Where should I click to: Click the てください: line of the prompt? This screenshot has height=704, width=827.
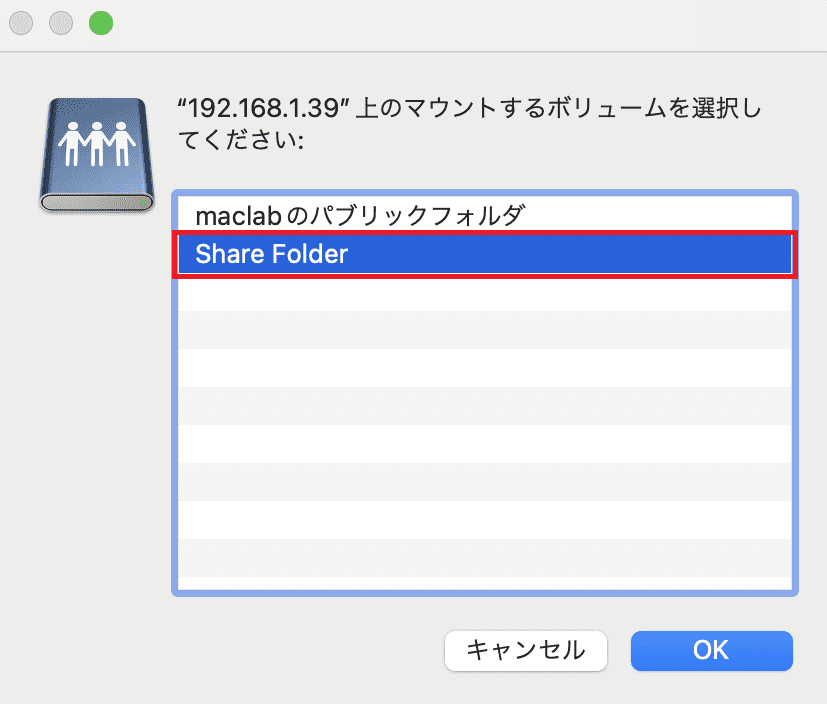tap(241, 140)
